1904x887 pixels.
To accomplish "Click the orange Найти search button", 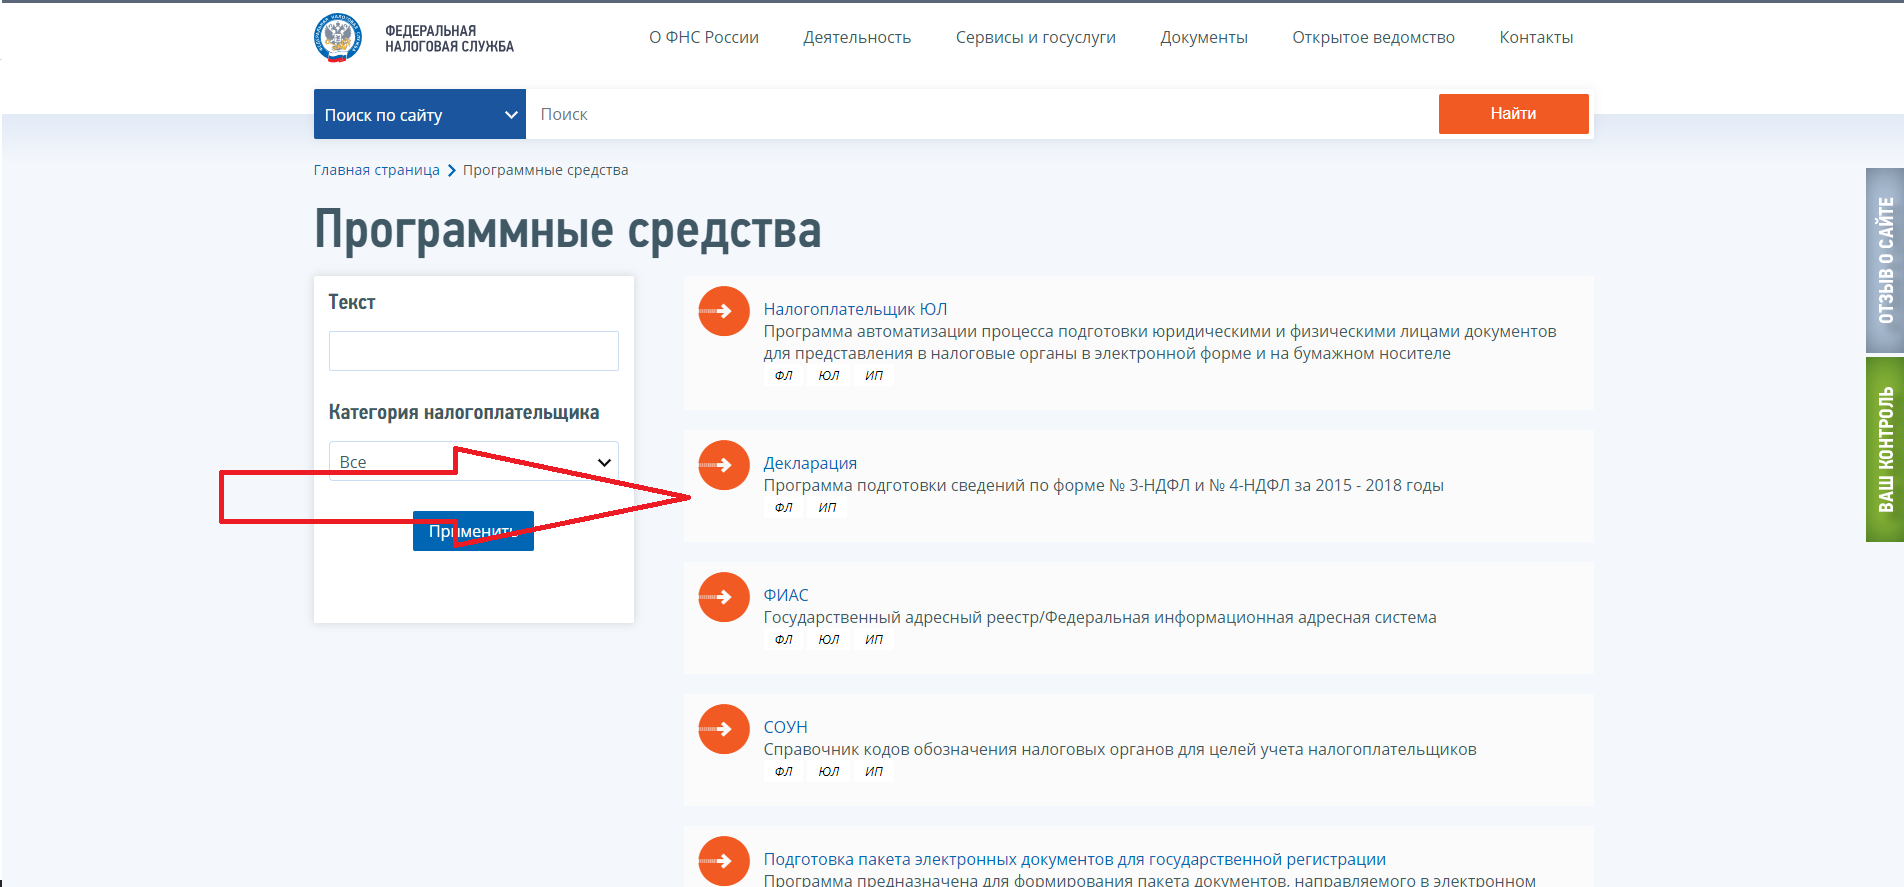I will point(1513,114).
